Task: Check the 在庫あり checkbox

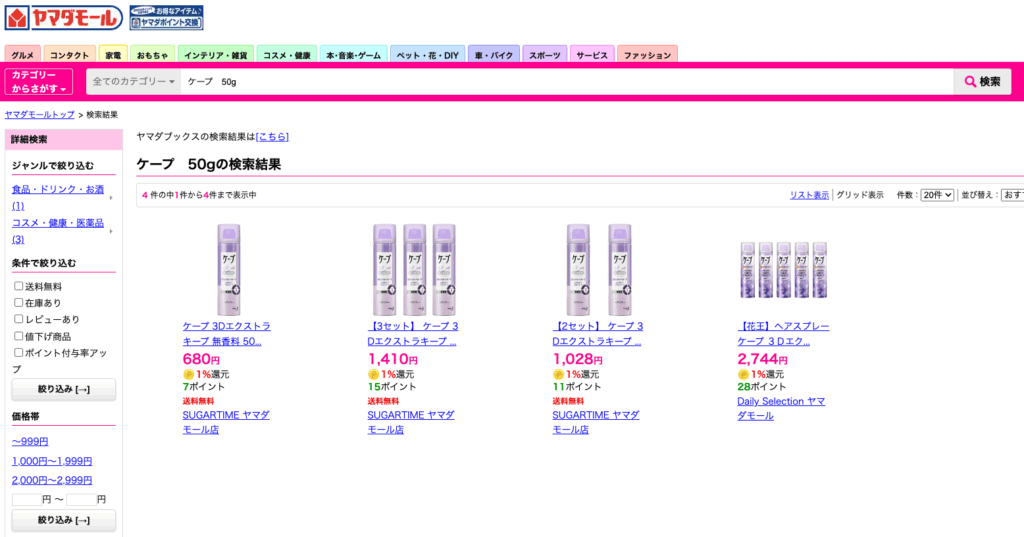Action: click(x=18, y=302)
